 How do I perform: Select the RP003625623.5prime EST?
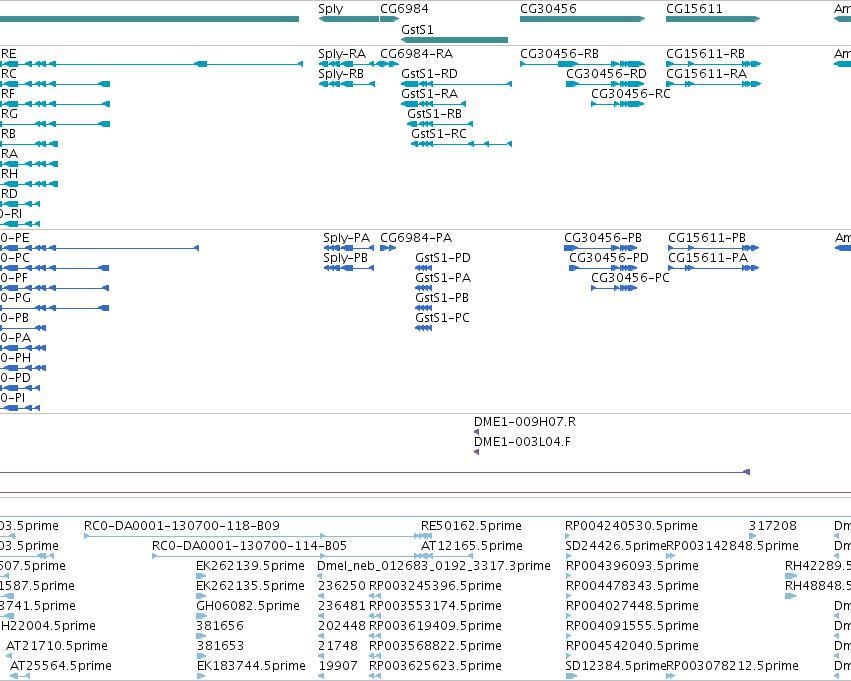tap(374, 676)
